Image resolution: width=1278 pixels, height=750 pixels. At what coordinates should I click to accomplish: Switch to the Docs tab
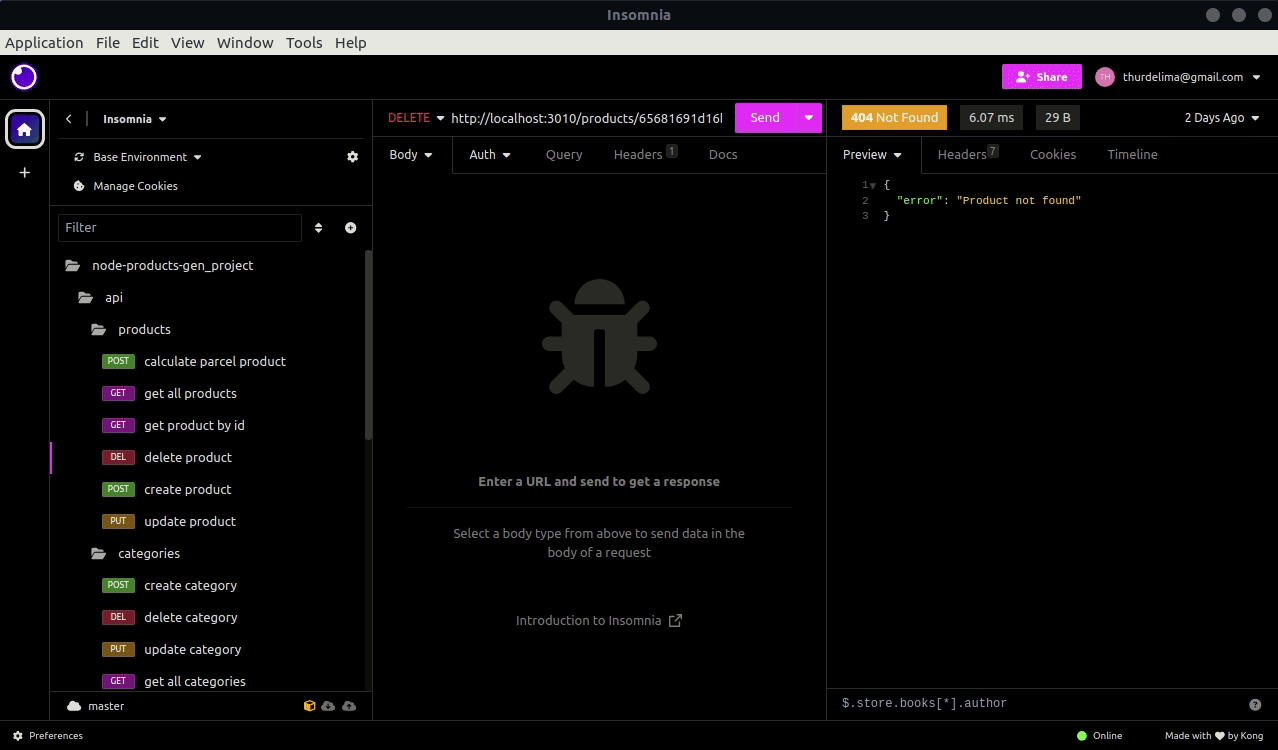(723, 155)
